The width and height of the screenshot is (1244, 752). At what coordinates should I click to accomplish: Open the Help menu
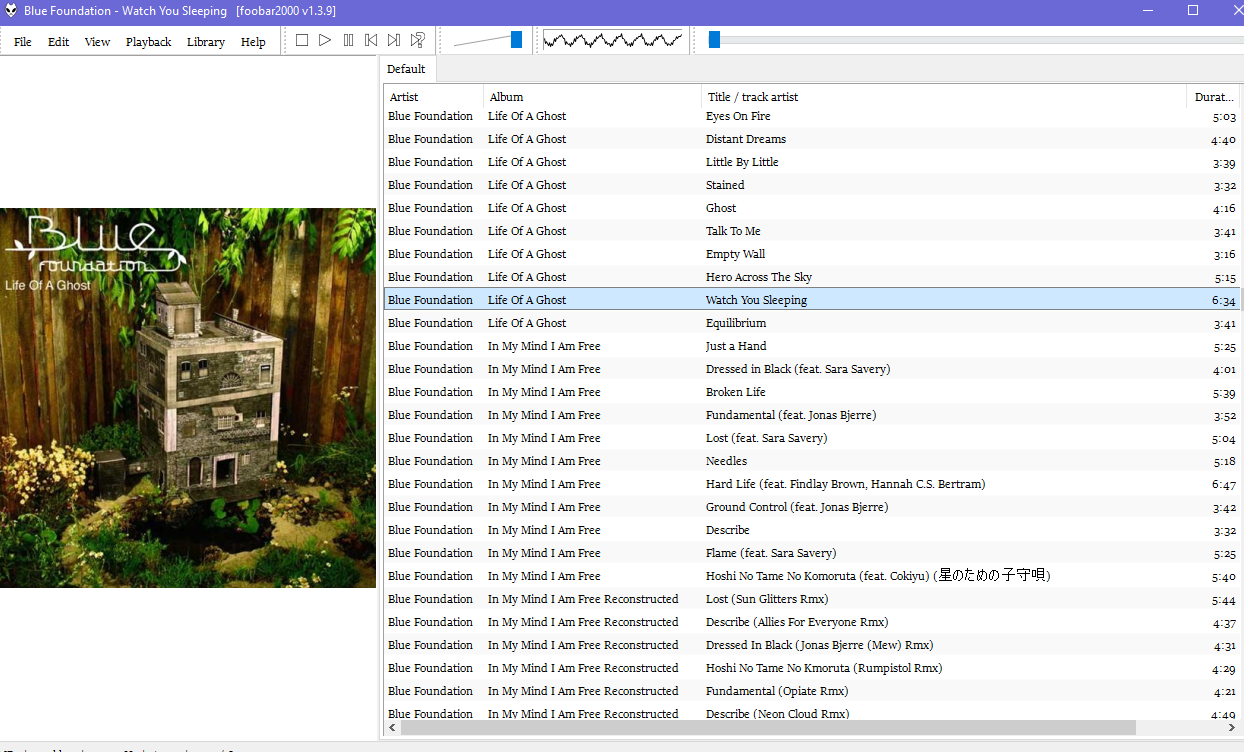pyautogui.click(x=254, y=42)
